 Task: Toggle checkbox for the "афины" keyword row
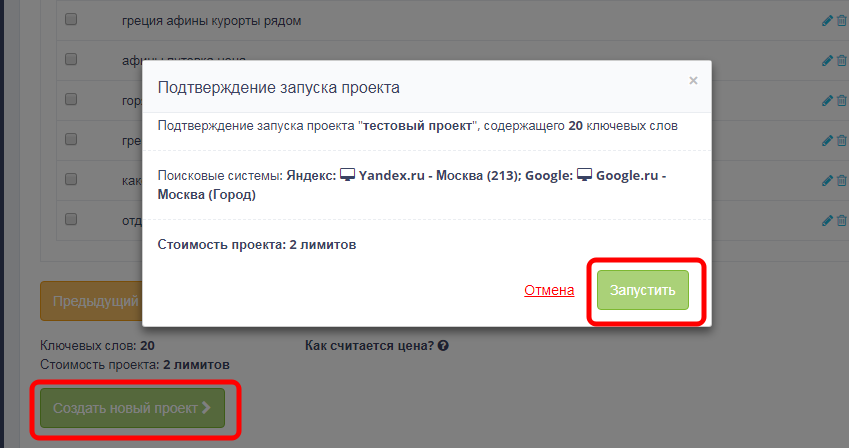71,60
